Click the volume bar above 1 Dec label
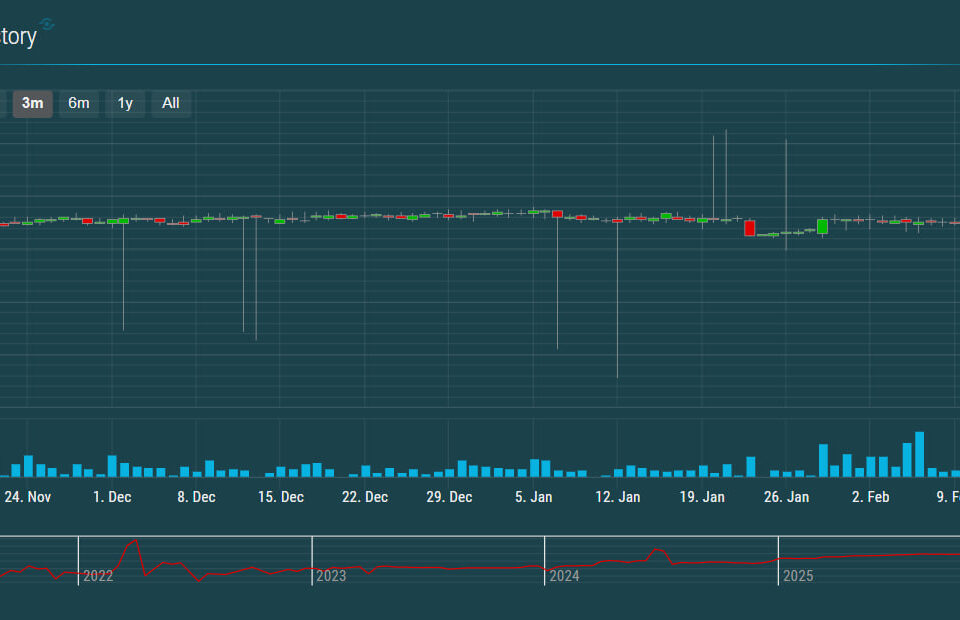Viewport: 960px width, 620px height. [111, 465]
